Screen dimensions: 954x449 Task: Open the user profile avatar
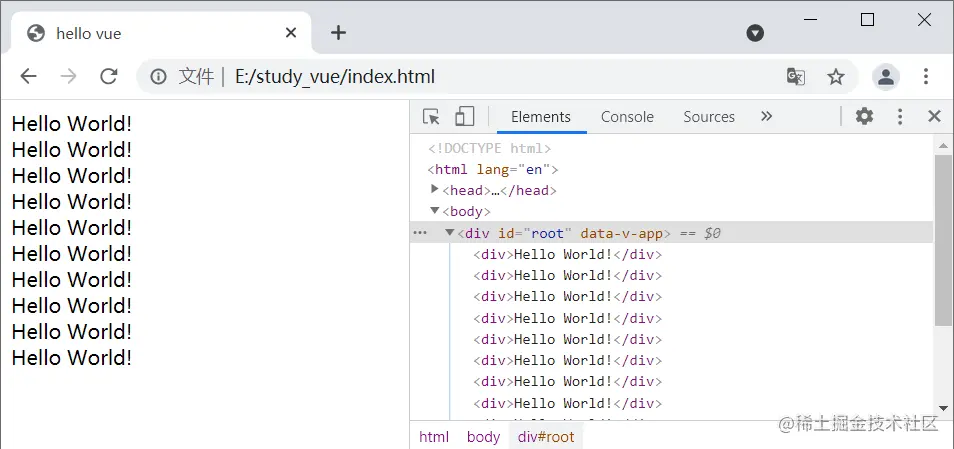click(x=886, y=77)
